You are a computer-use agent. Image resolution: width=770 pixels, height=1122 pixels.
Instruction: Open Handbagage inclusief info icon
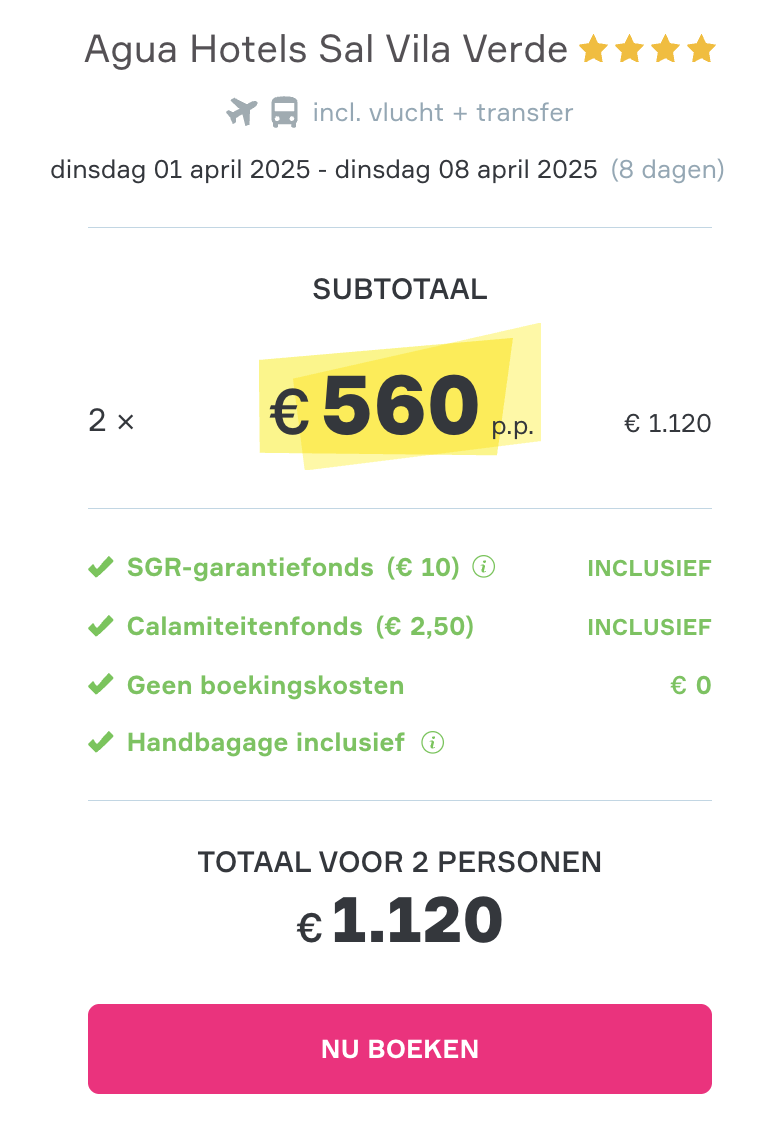click(x=432, y=743)
